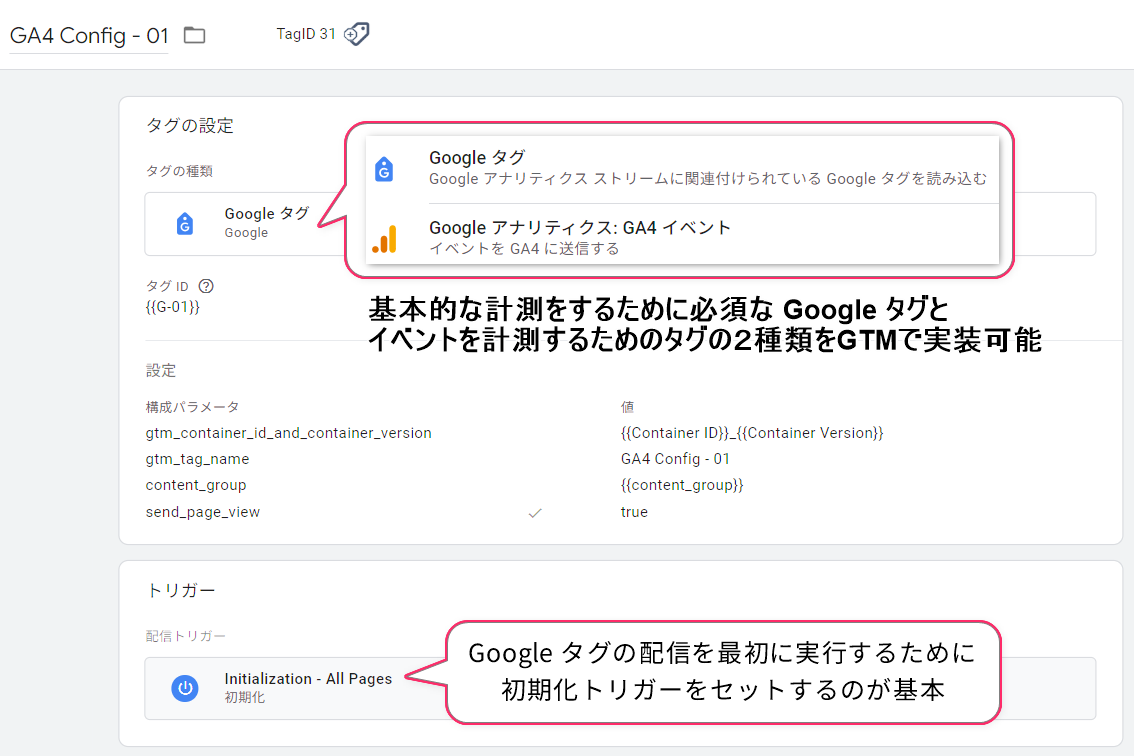1134x756 pixels.
Task: Select Google タグ option in the tag list
Action: tap(683, 169)
